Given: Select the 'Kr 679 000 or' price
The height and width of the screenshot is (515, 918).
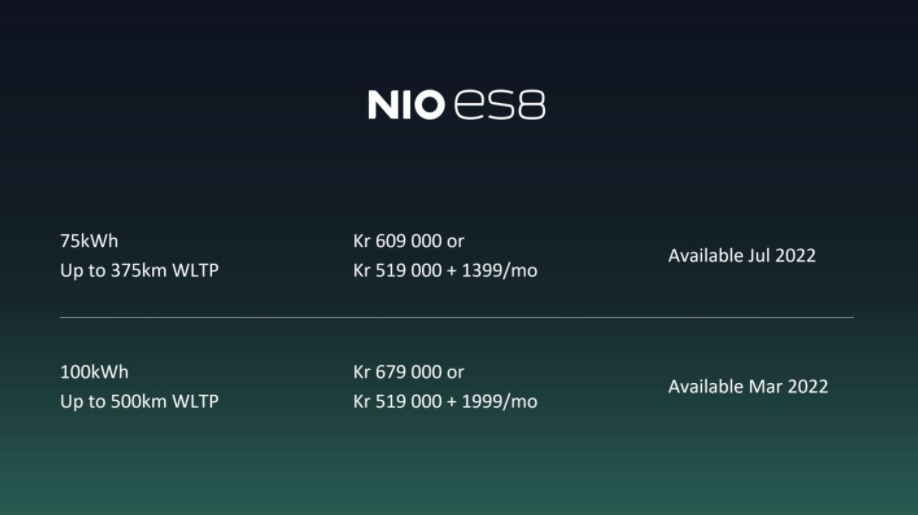Looking at the screenshot, I should point(409,372).
